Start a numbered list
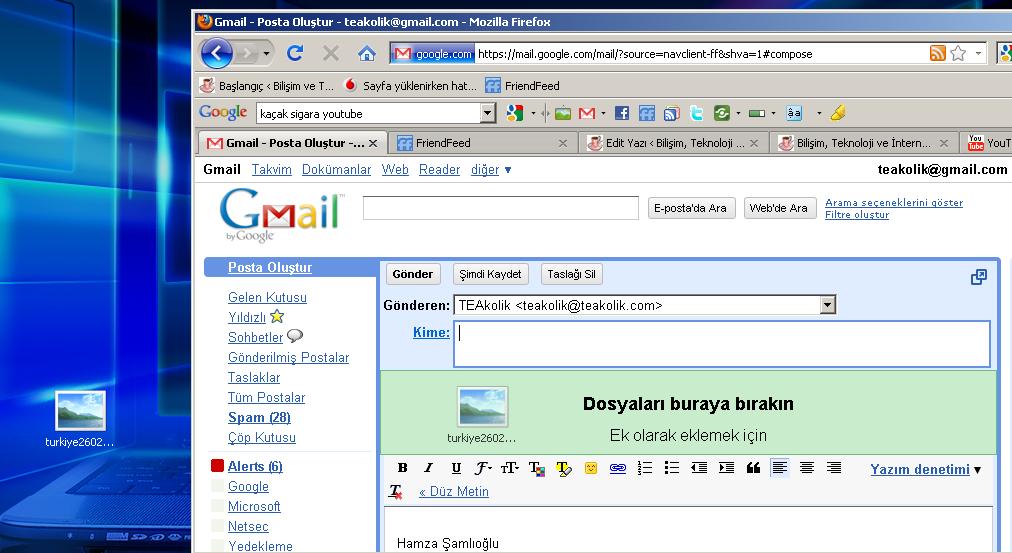 click(x=645, y=468)
